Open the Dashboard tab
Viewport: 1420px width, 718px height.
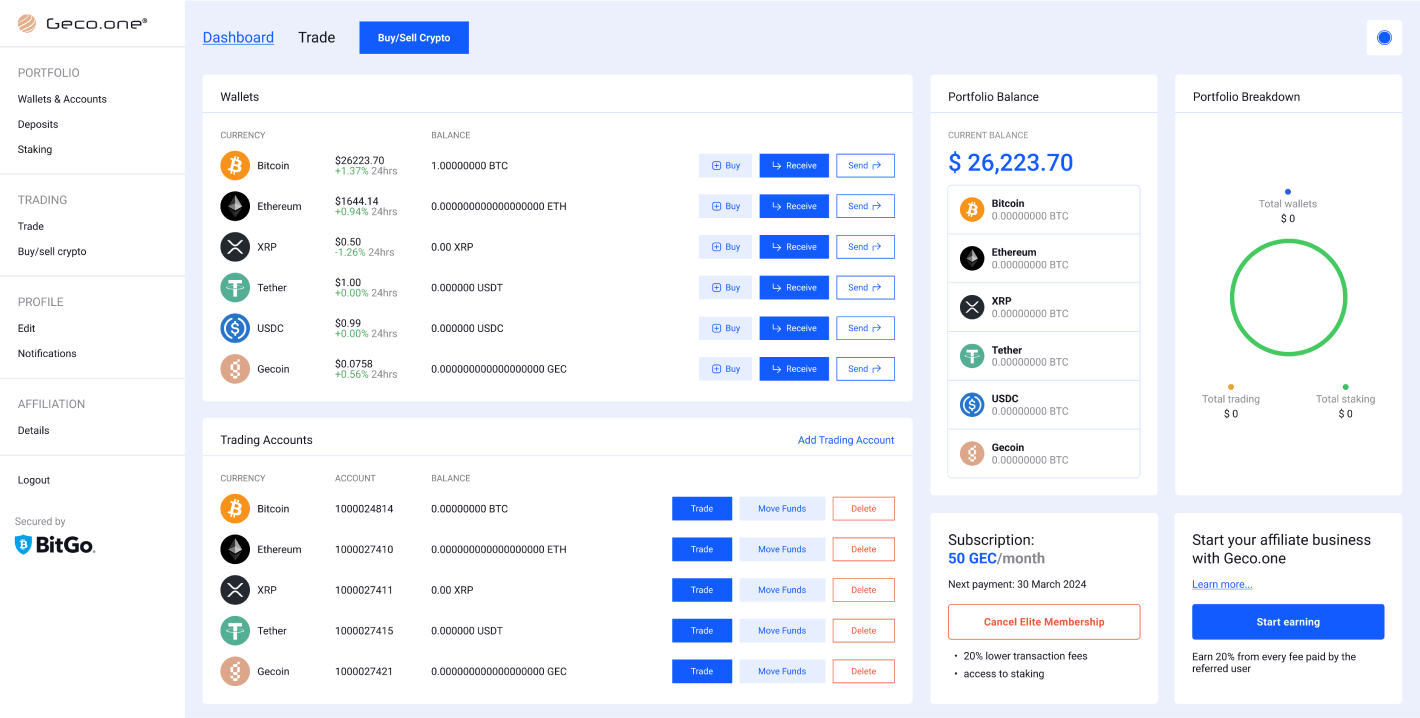238,37
